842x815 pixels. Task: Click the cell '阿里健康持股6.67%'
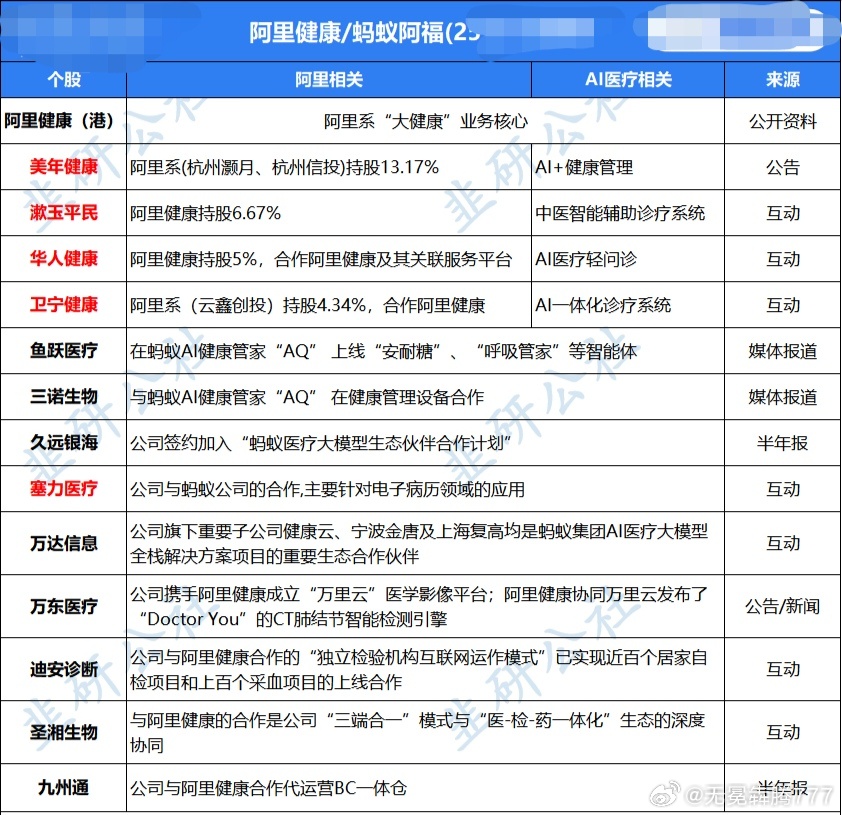click(329, 213)
